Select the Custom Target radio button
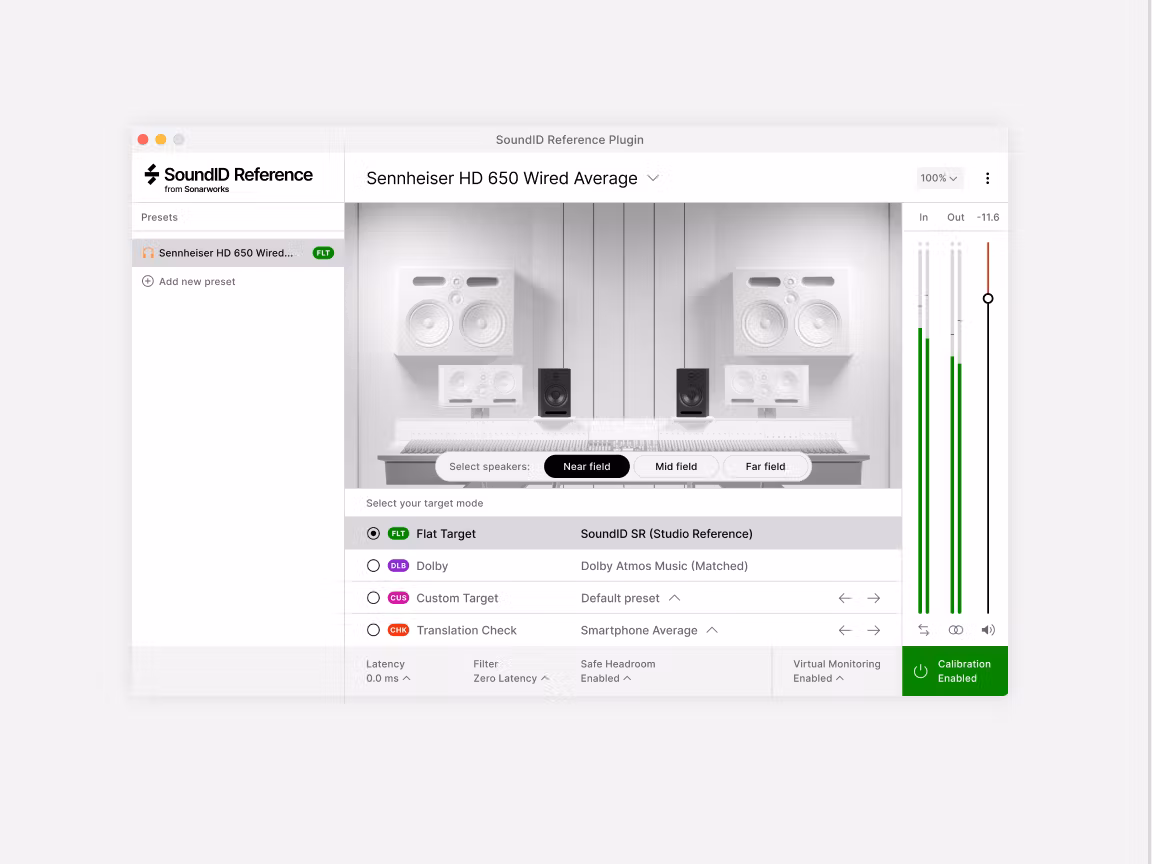Image resolution: width=1152 pixels, height=864 pixels. point(373,598)
